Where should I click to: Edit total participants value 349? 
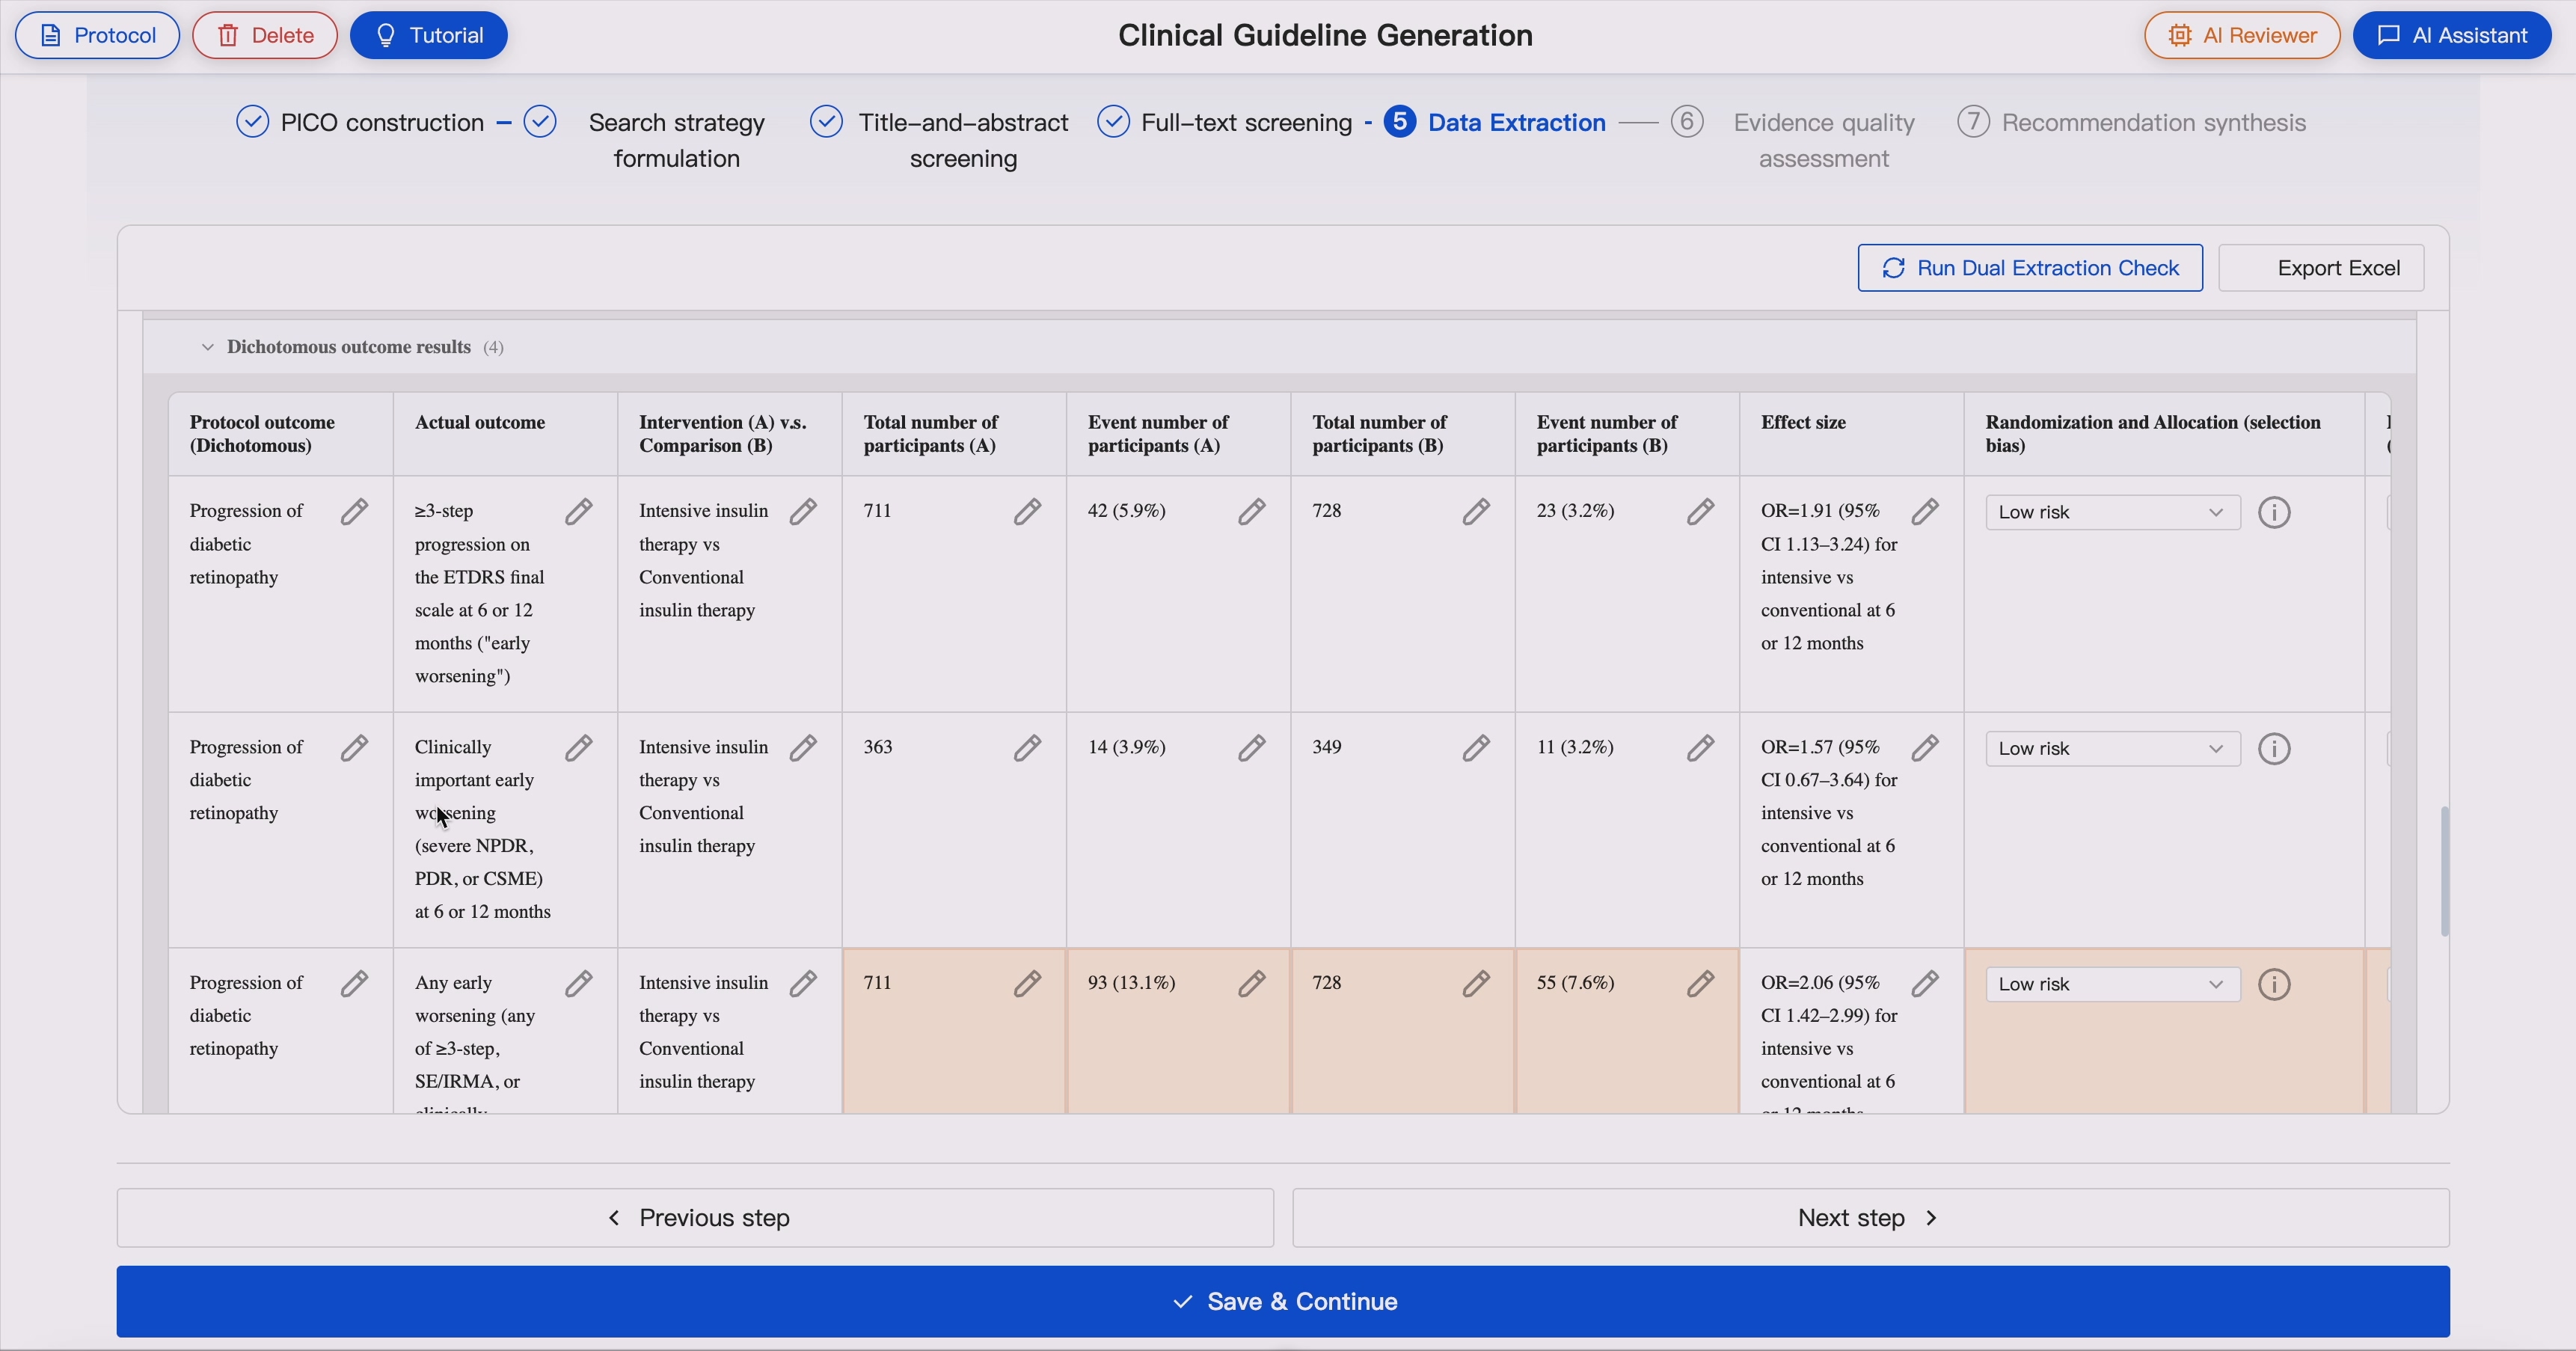coord(1476,748)
